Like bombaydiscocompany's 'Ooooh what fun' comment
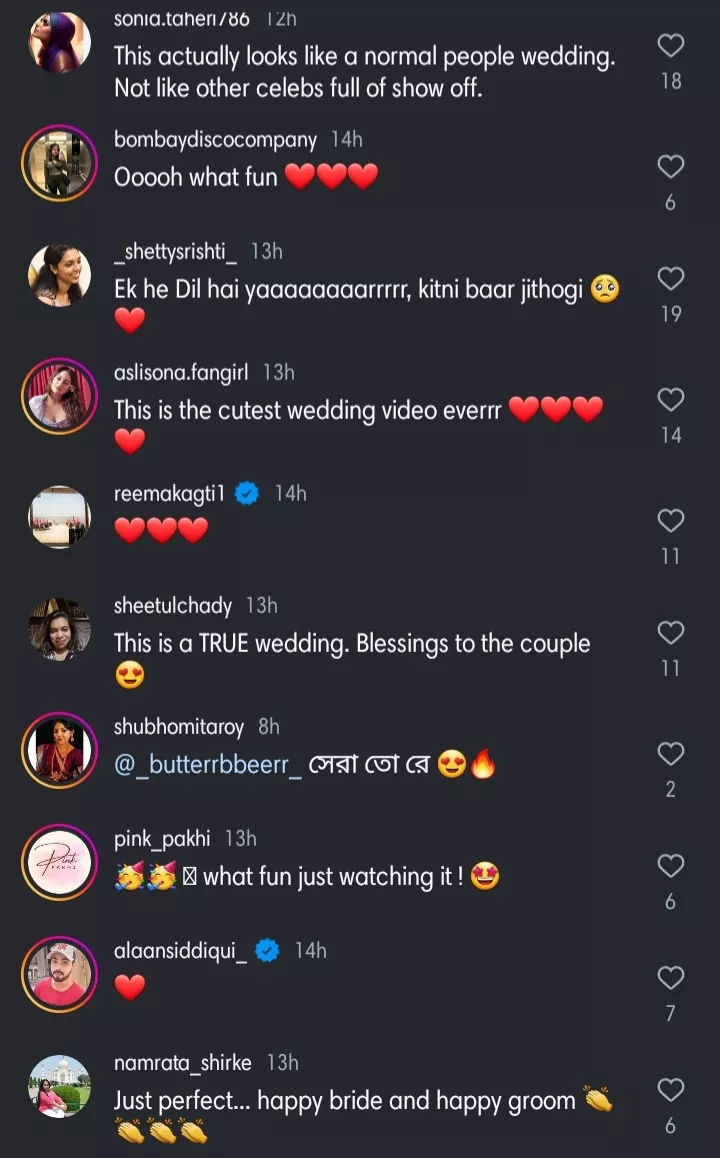This screenshot has height=1158, width=720. tap(671, 167)
